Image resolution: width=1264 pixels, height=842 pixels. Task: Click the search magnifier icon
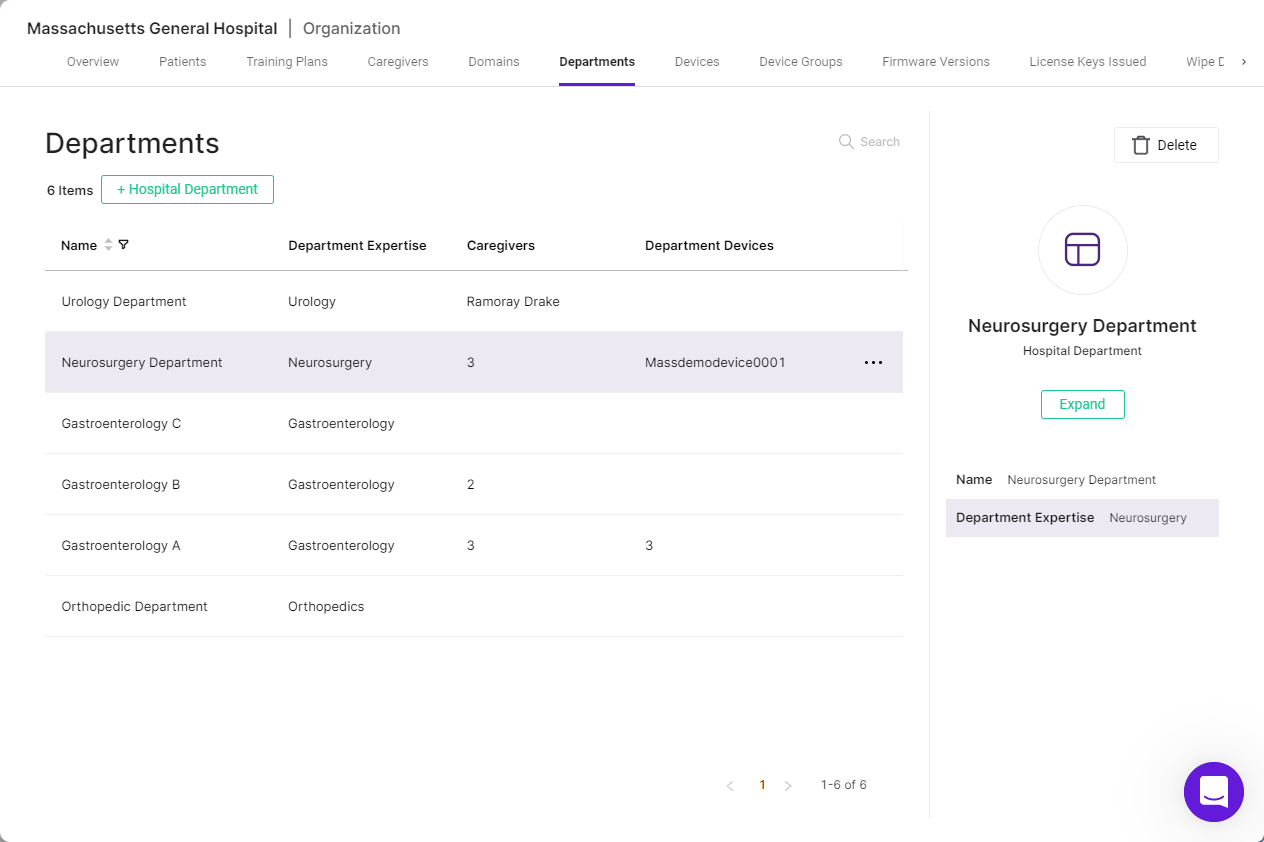[846, 142]
